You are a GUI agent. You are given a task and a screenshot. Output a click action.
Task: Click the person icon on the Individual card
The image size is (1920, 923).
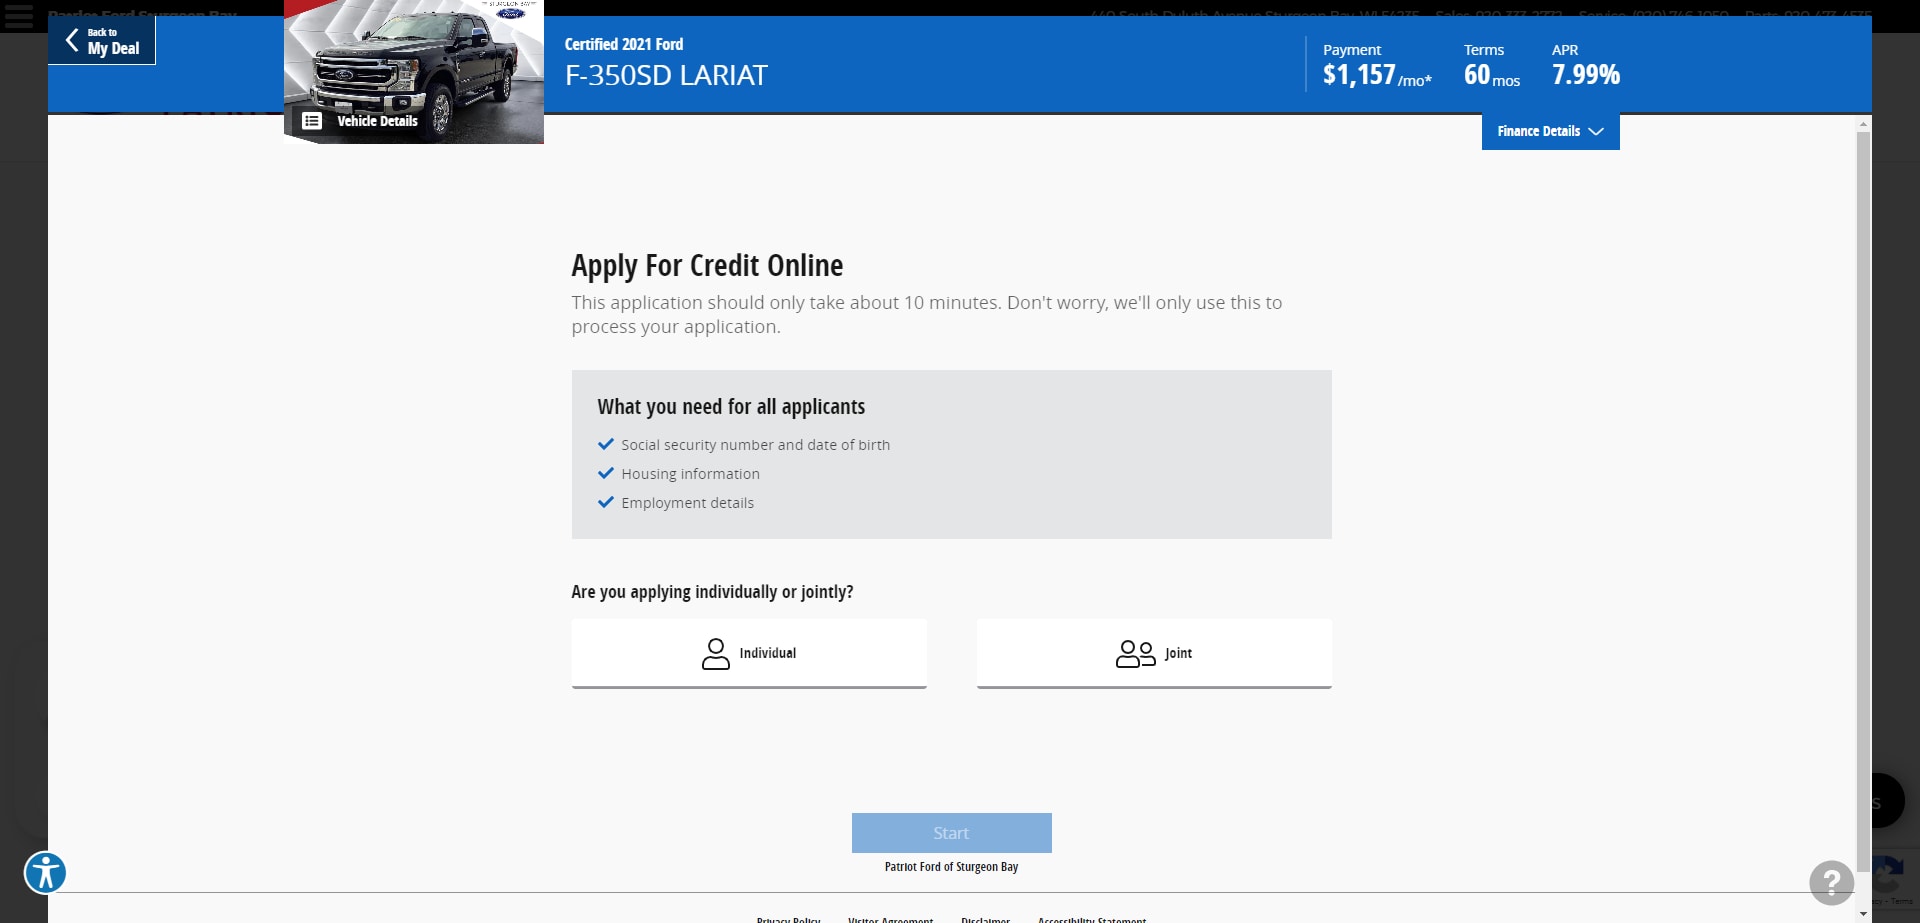point(716,654)
